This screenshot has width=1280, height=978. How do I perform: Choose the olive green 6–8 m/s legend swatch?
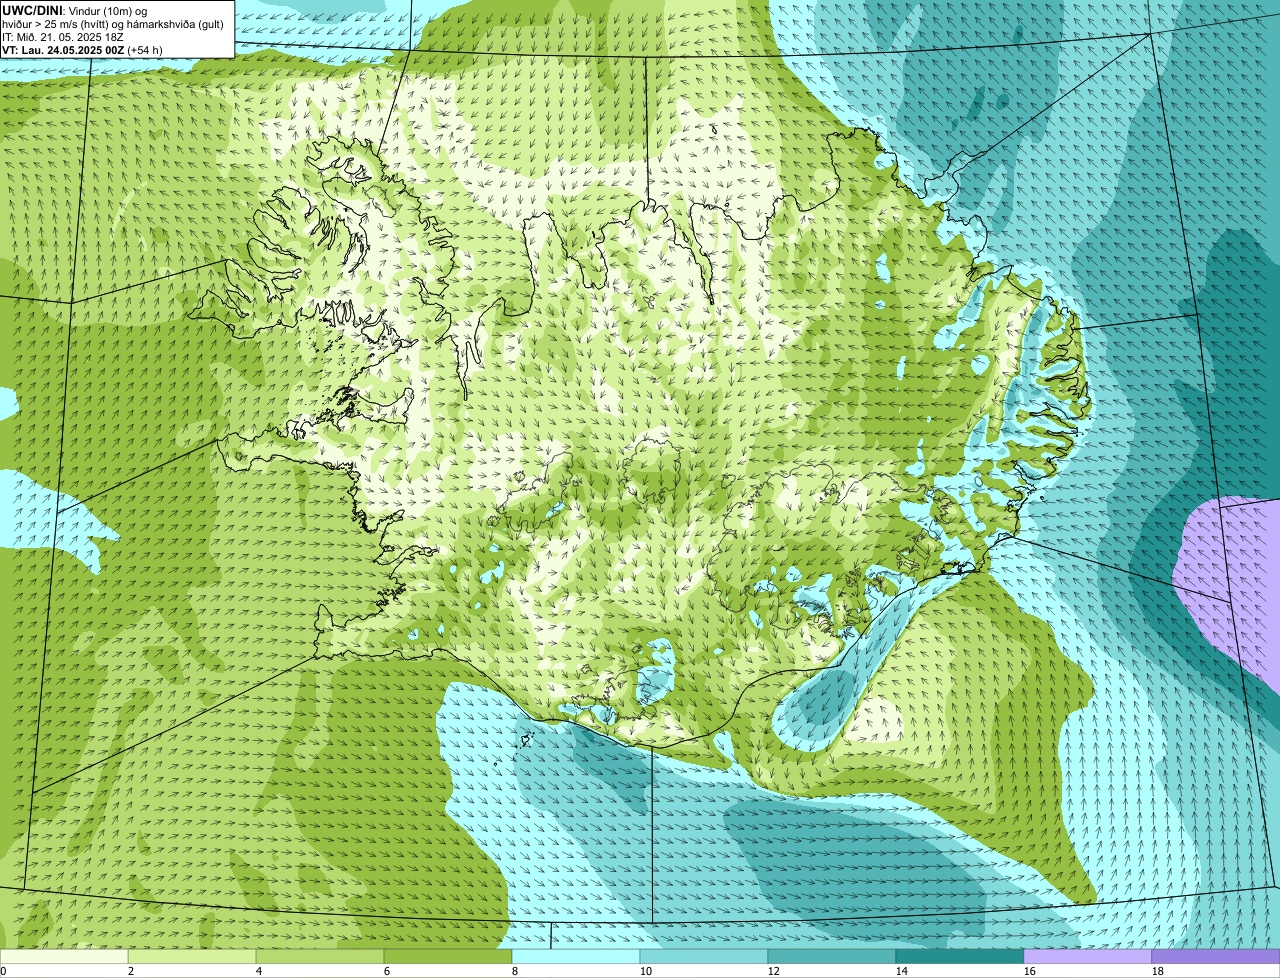click(448, 957)
